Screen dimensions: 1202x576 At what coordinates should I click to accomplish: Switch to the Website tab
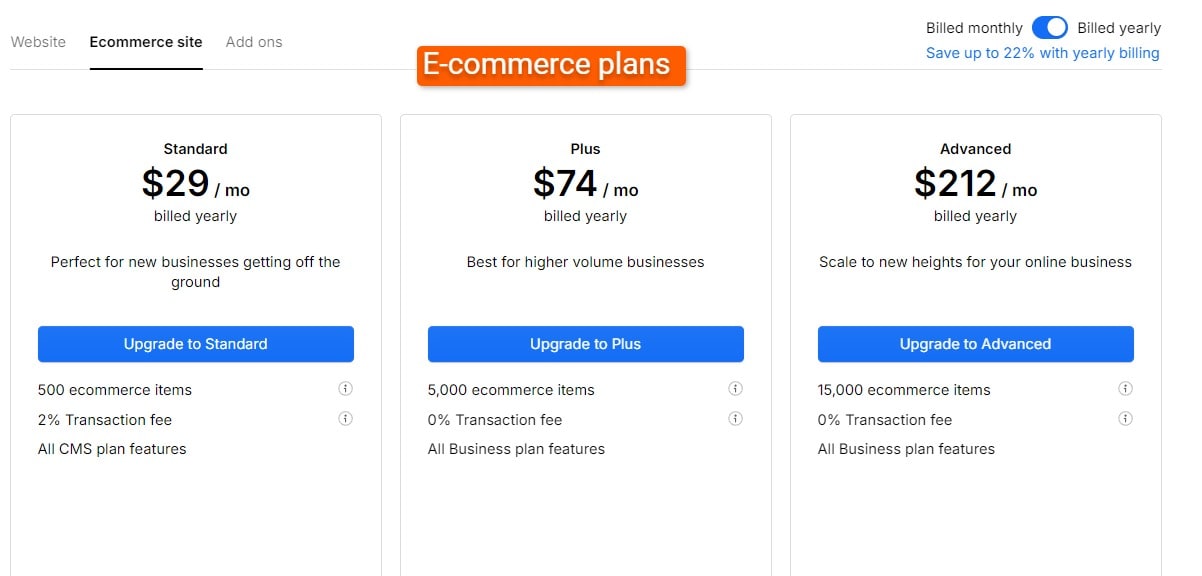(x=39, y=42)
